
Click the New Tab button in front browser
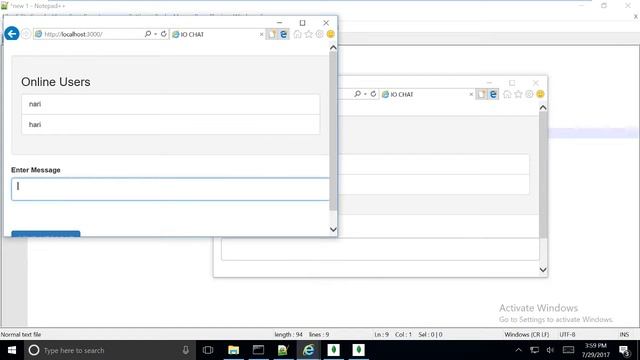click(x=272, y=34)
